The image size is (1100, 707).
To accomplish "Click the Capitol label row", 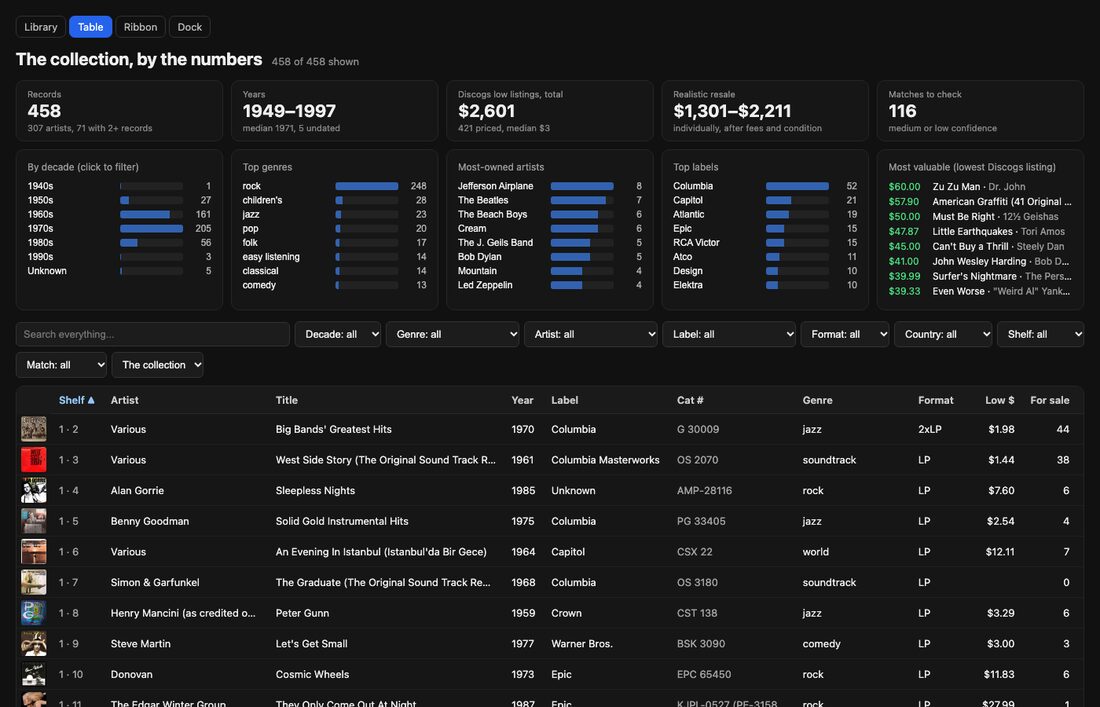I will (765, 200).
